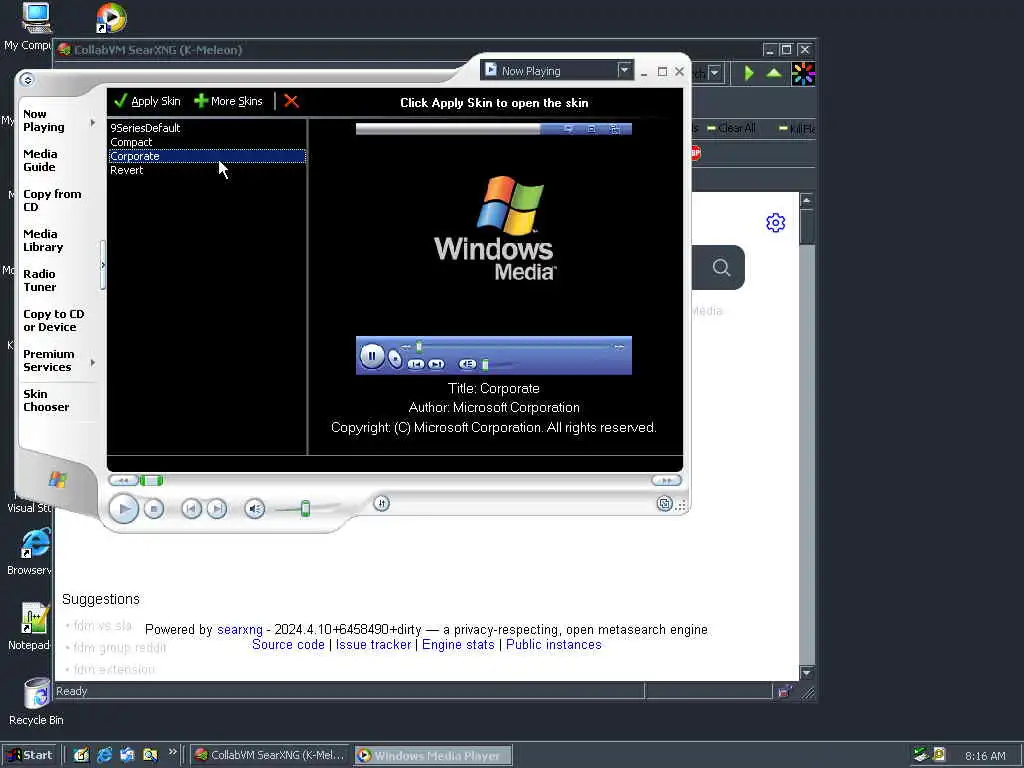Click the Rewind button at seek bar left

(x=123, y=481)
